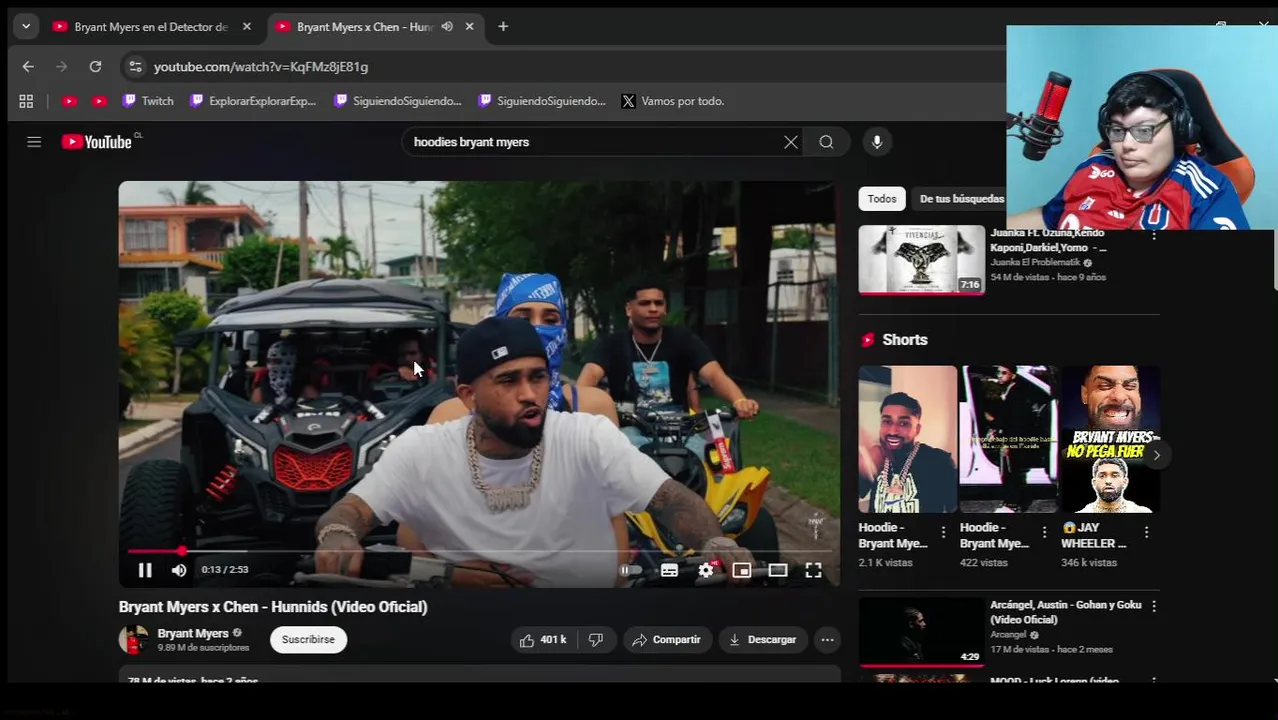The height and width of the screenshot is (720, 1278).
Task: Select the Todos filter chip
Action: coord(882,199)
